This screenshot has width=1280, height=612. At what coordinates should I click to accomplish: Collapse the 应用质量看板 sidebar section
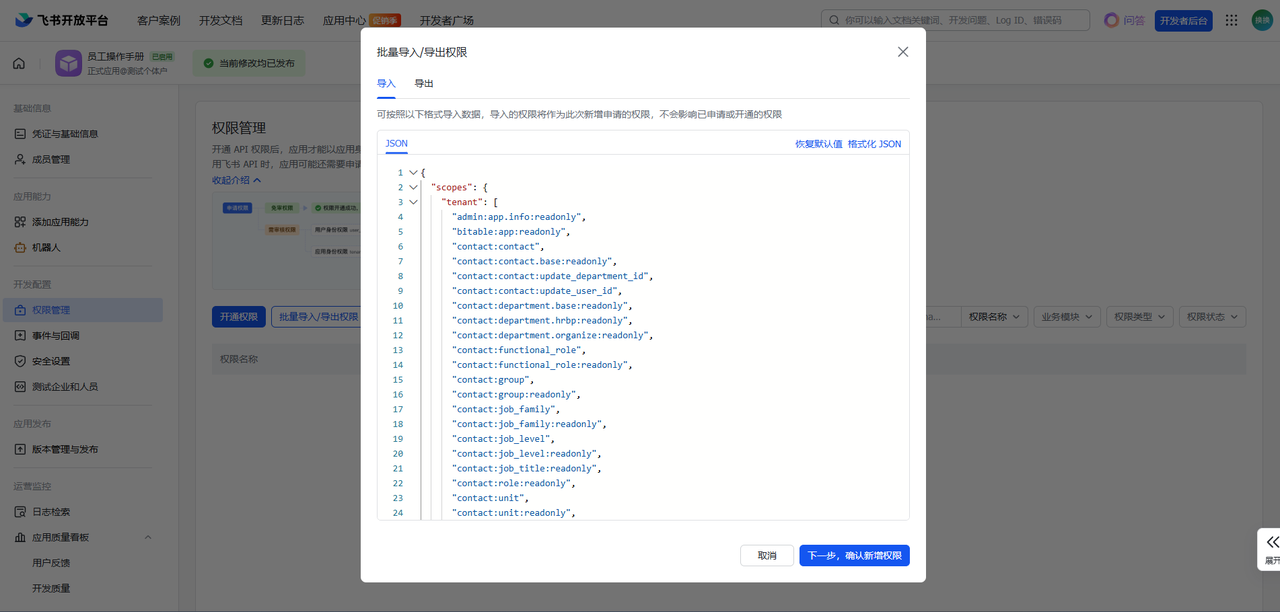[148, 538]
